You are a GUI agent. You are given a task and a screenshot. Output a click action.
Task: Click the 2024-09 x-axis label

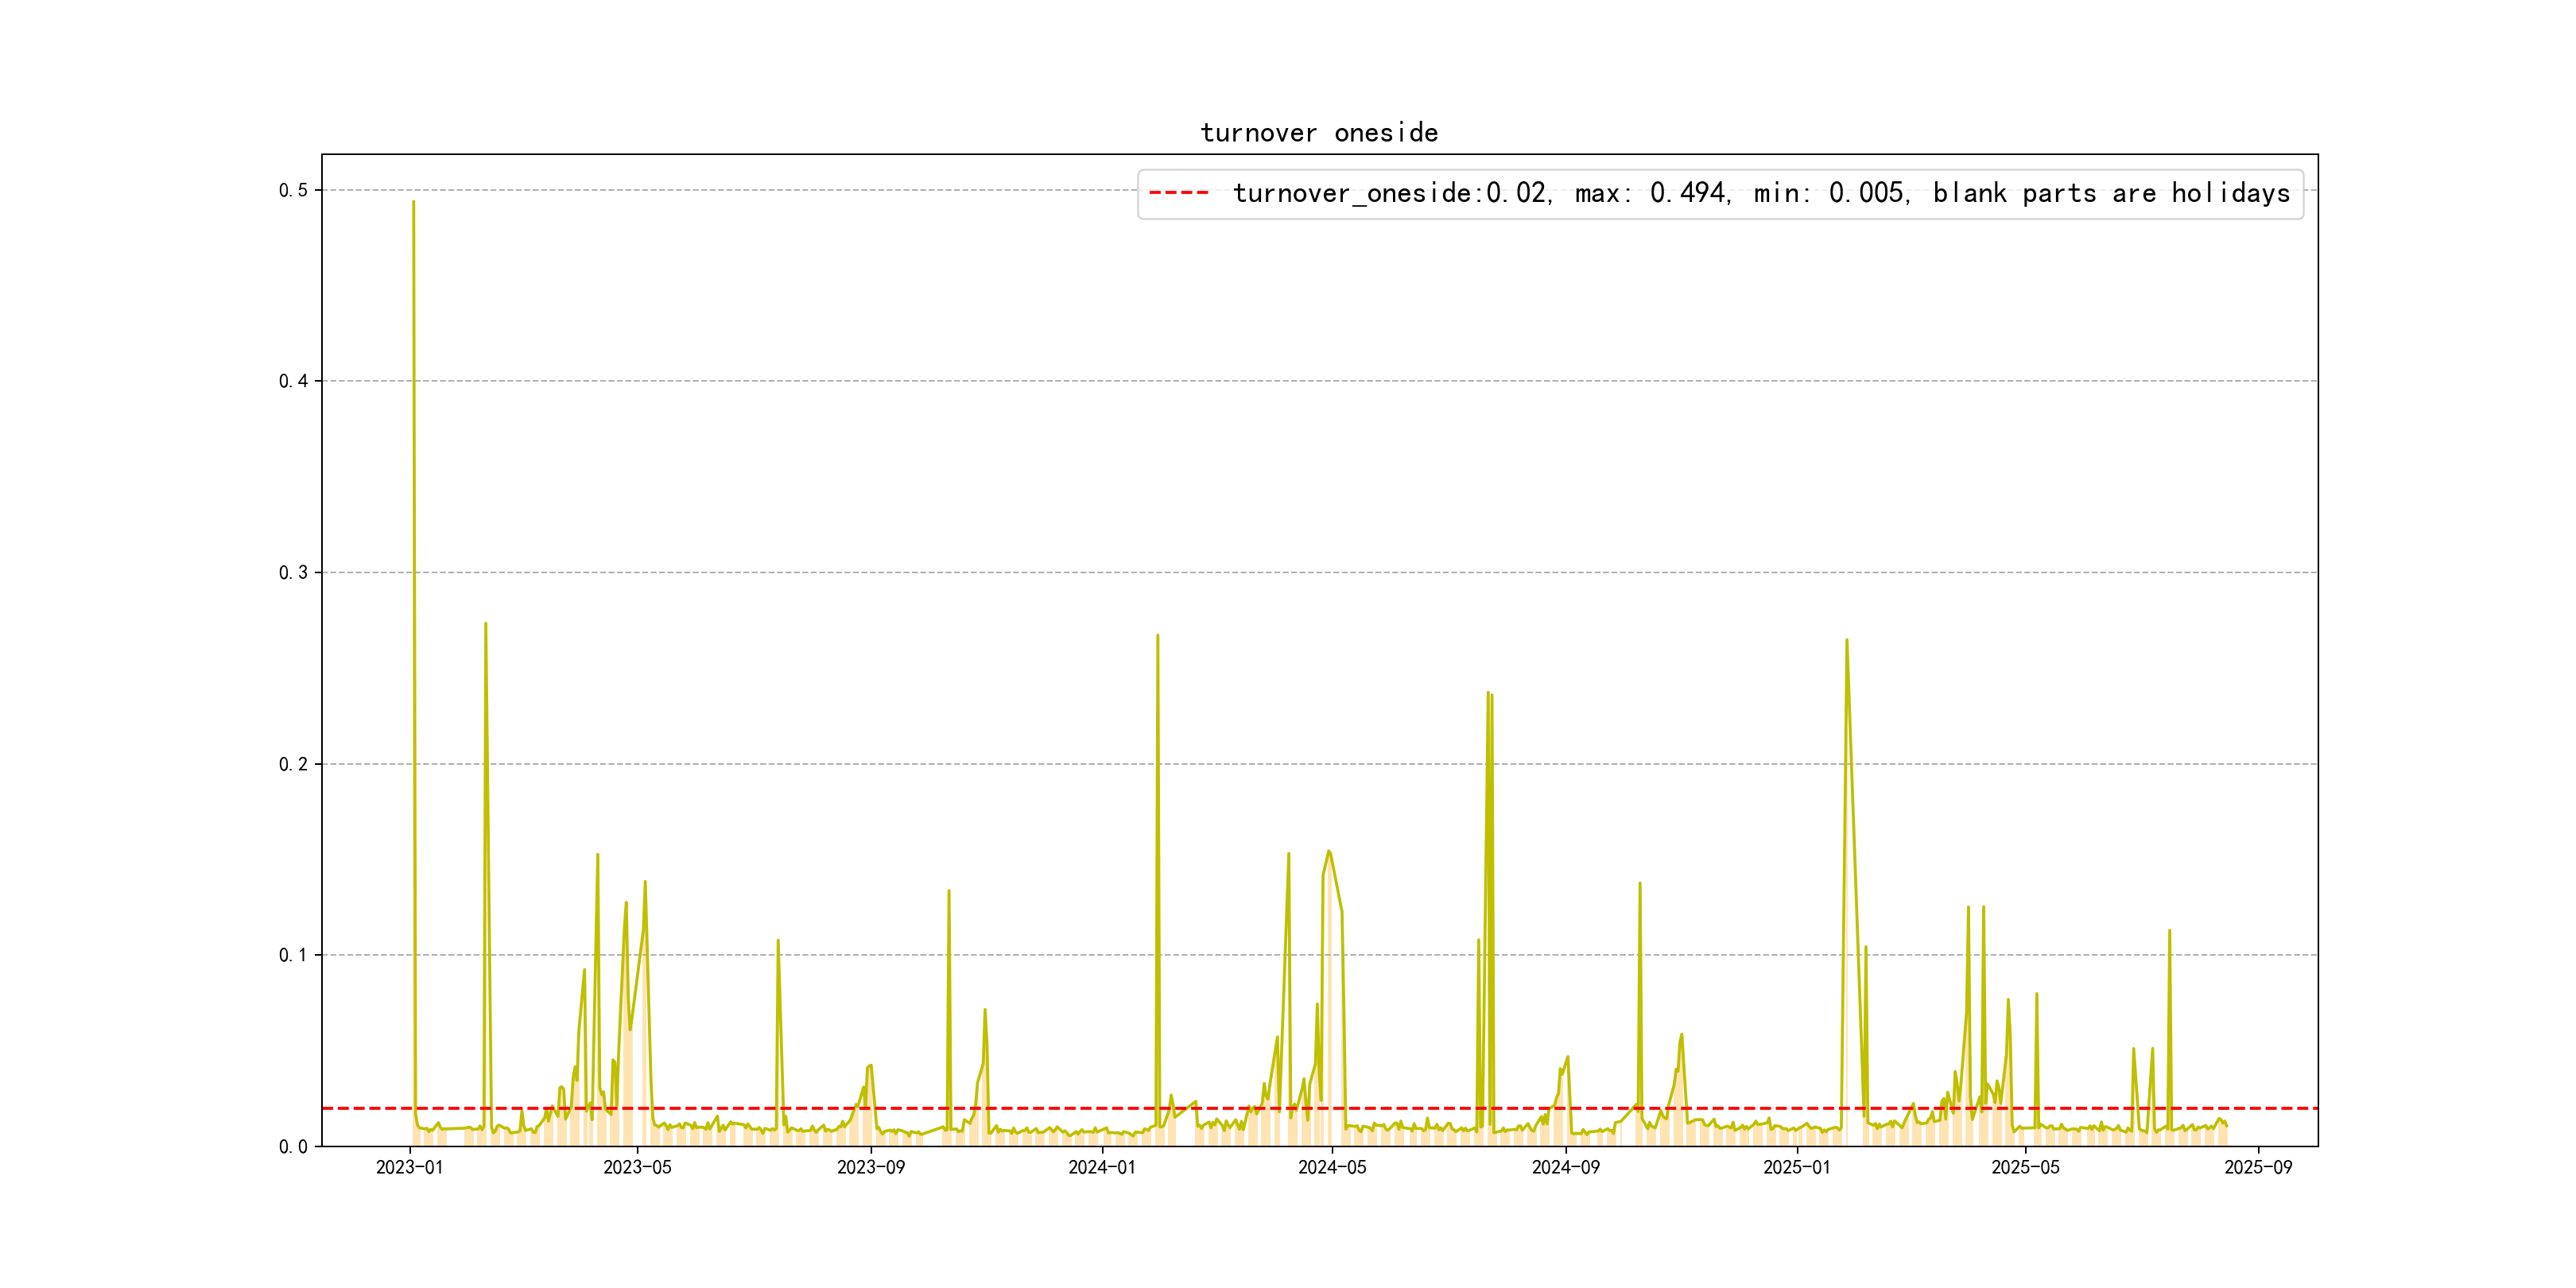1565,1168
